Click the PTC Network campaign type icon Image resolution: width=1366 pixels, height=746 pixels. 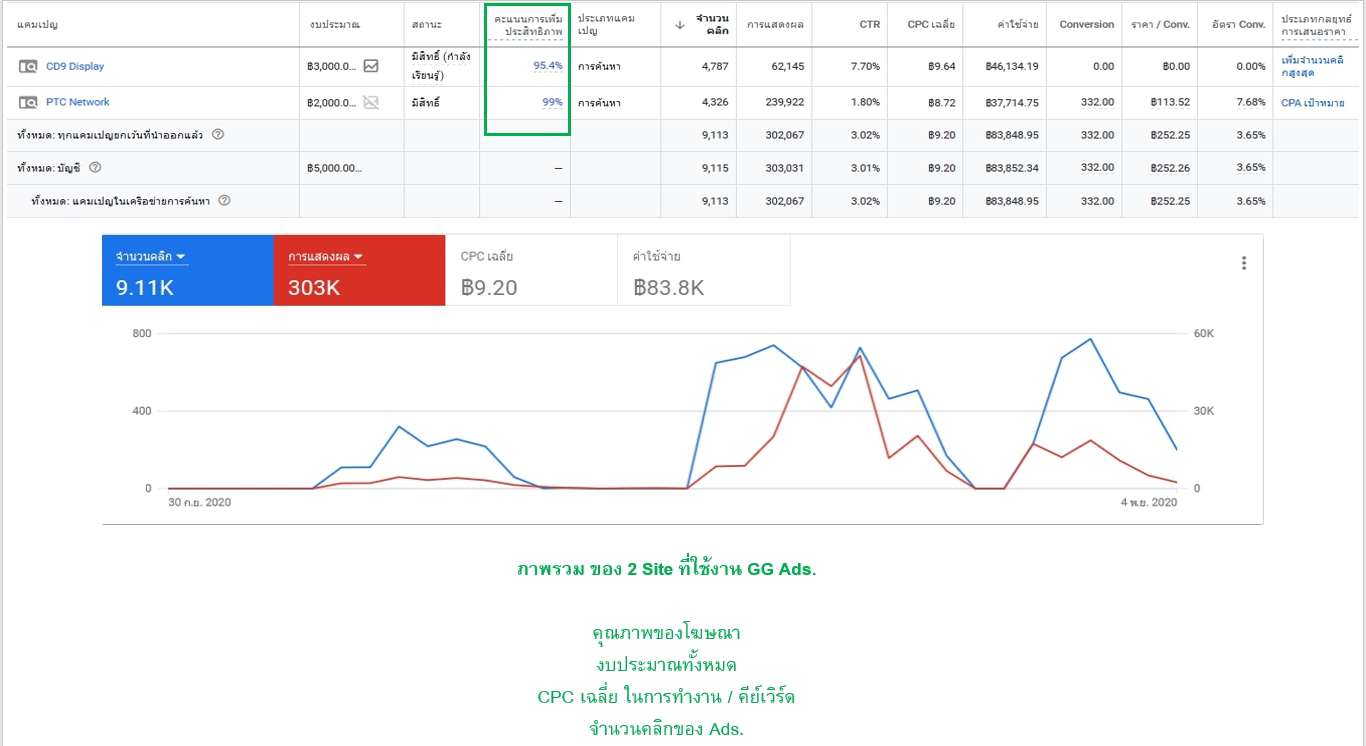(x=27, y=103)
